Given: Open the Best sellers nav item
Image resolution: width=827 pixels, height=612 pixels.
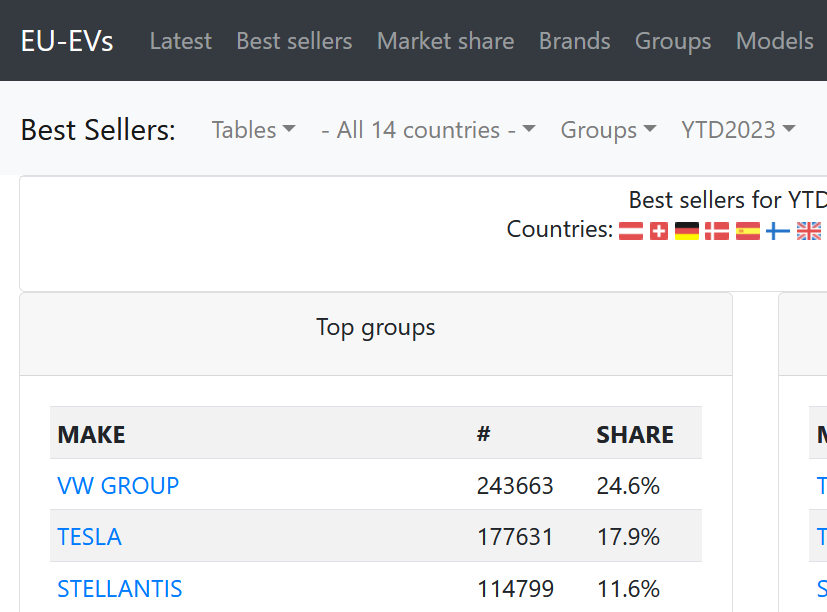Looking at the screenshot, I should pos(294,41).
